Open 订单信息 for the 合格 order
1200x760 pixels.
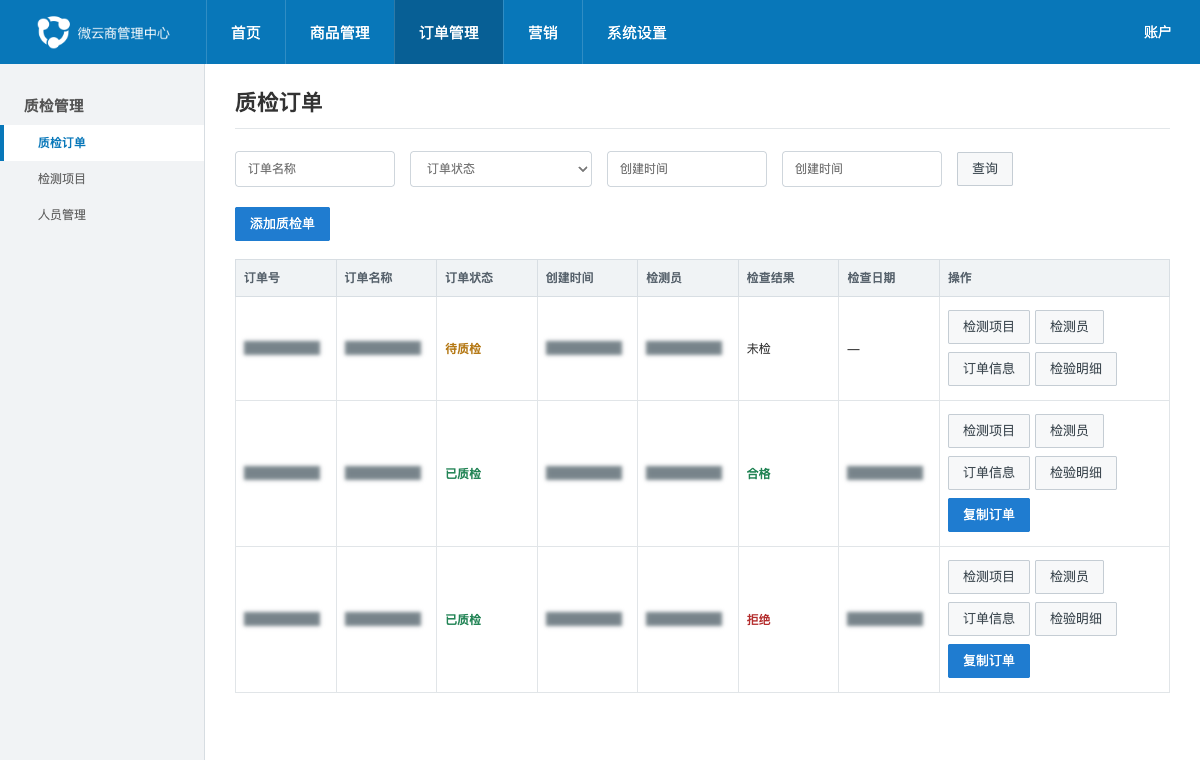(989, 473)
